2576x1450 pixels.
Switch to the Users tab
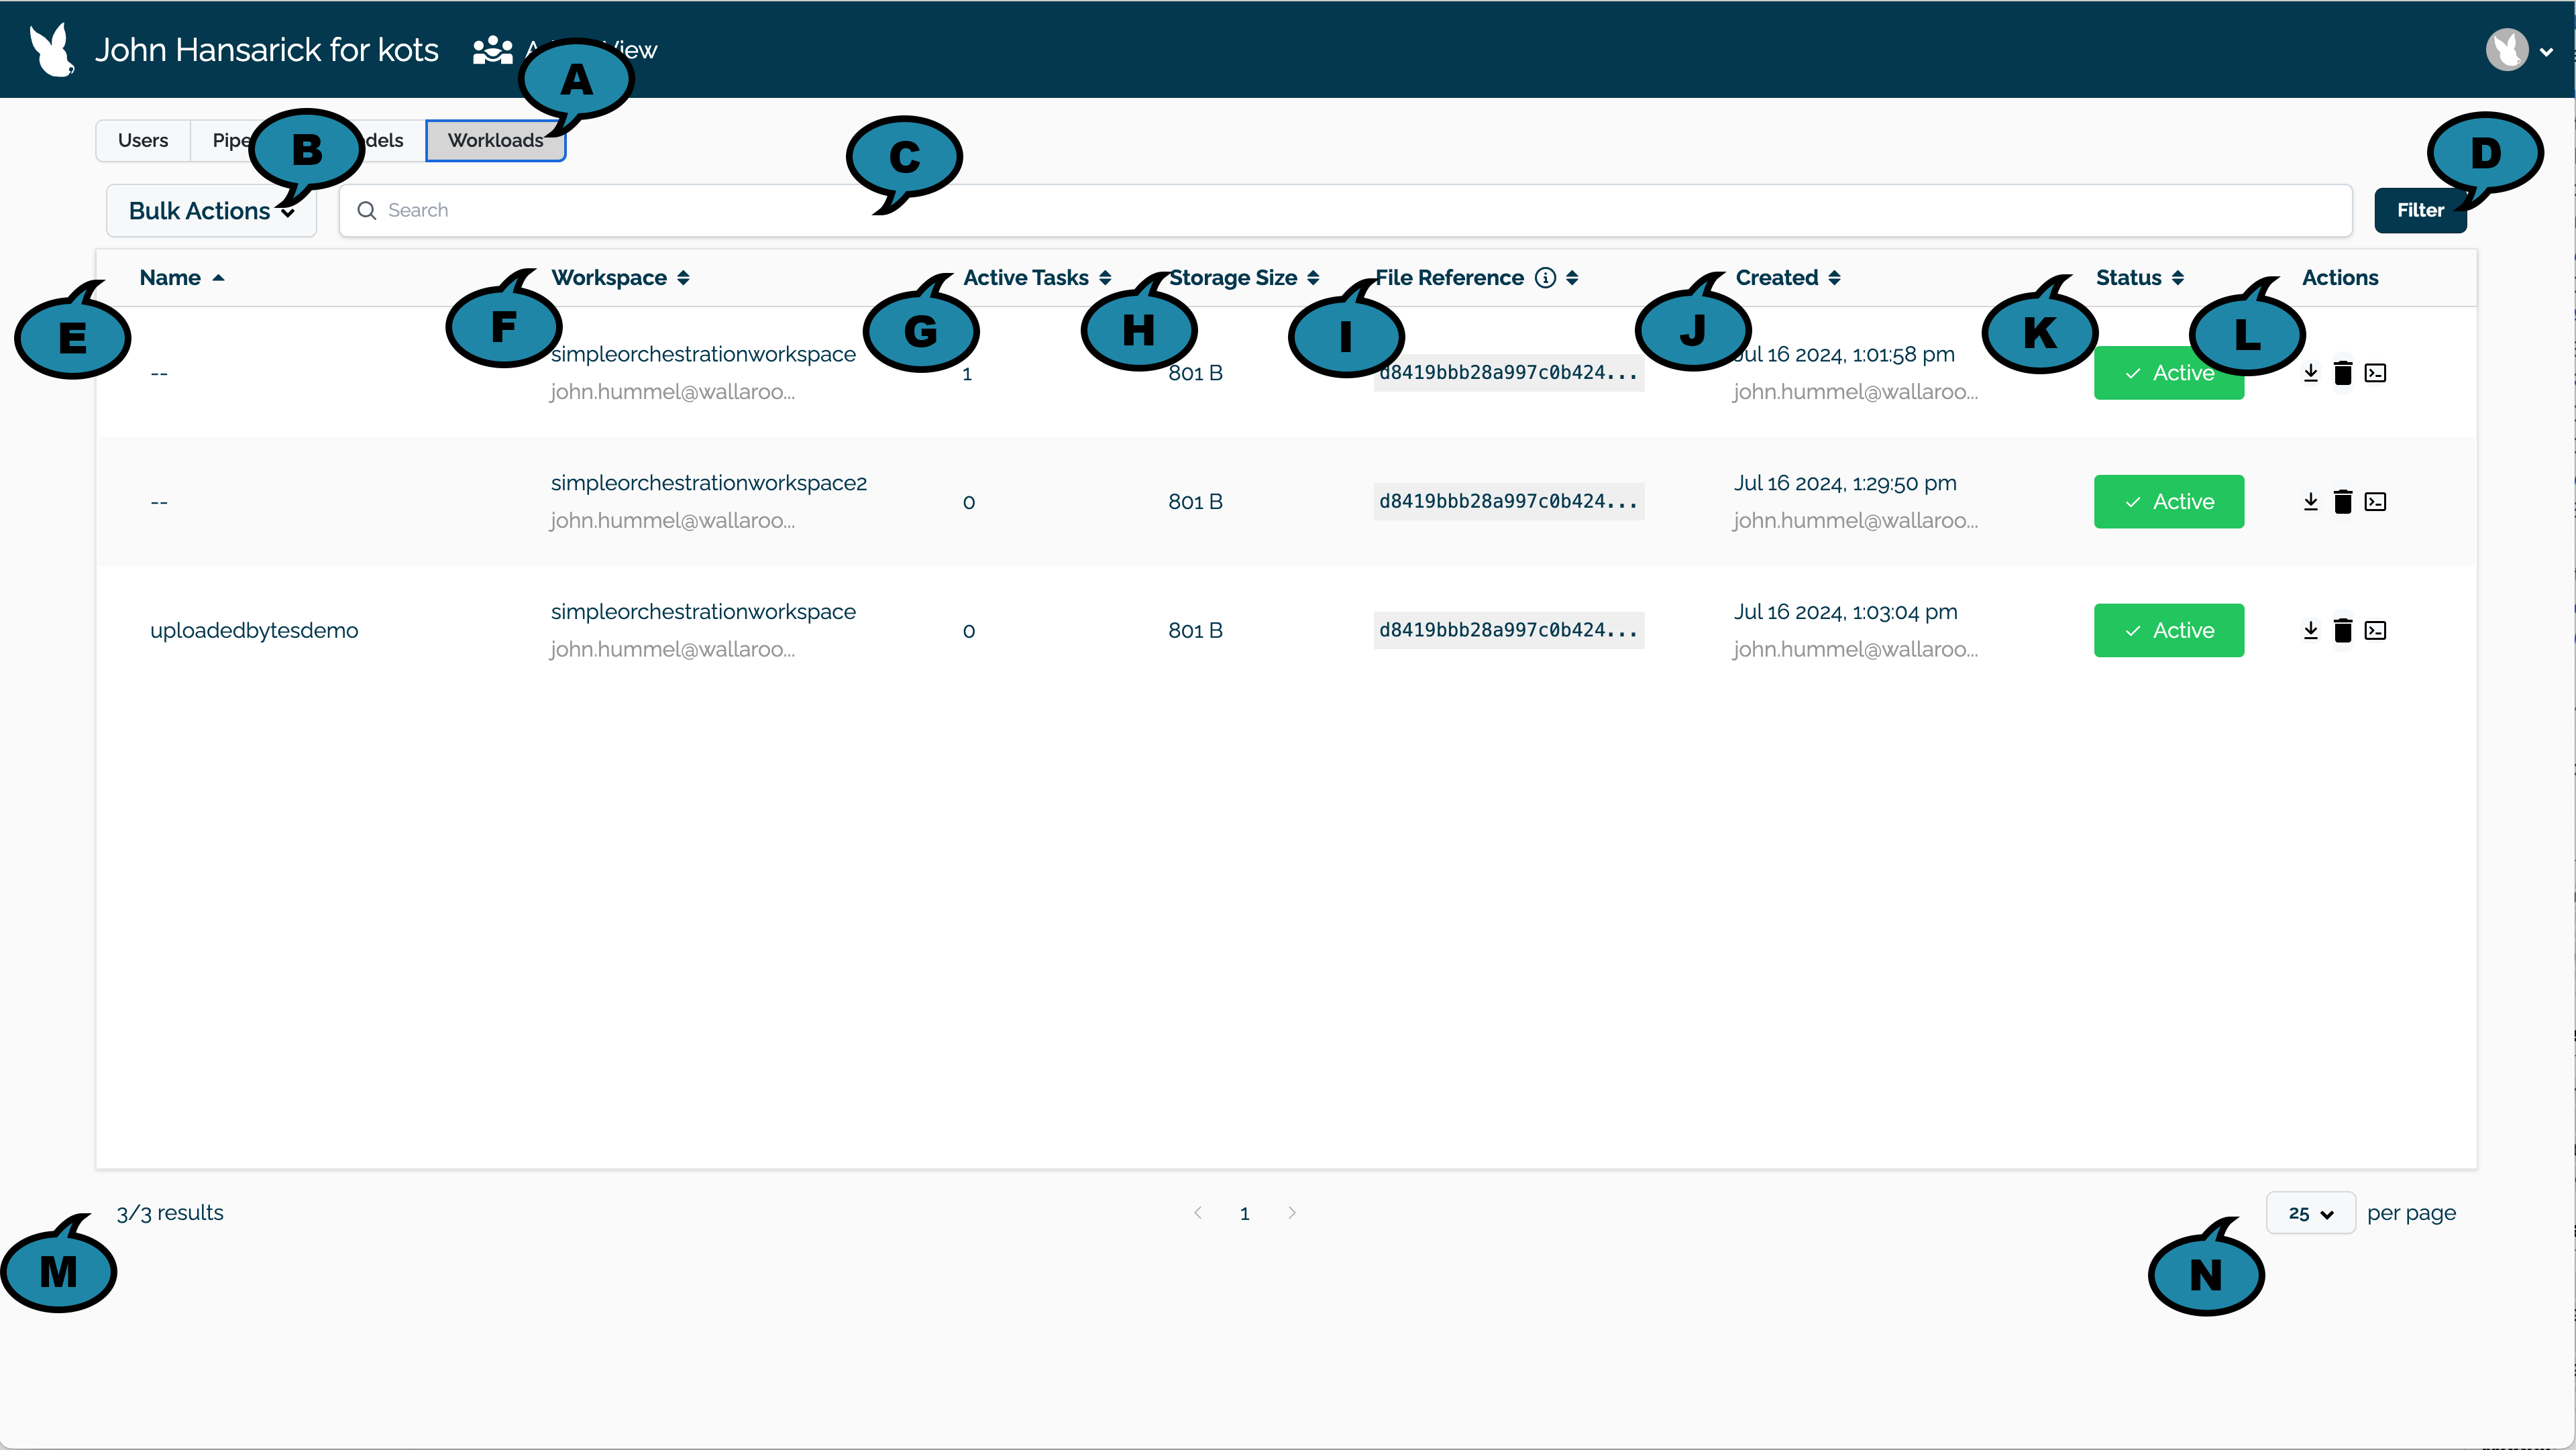pyautogui.click(x=143, y=140)
